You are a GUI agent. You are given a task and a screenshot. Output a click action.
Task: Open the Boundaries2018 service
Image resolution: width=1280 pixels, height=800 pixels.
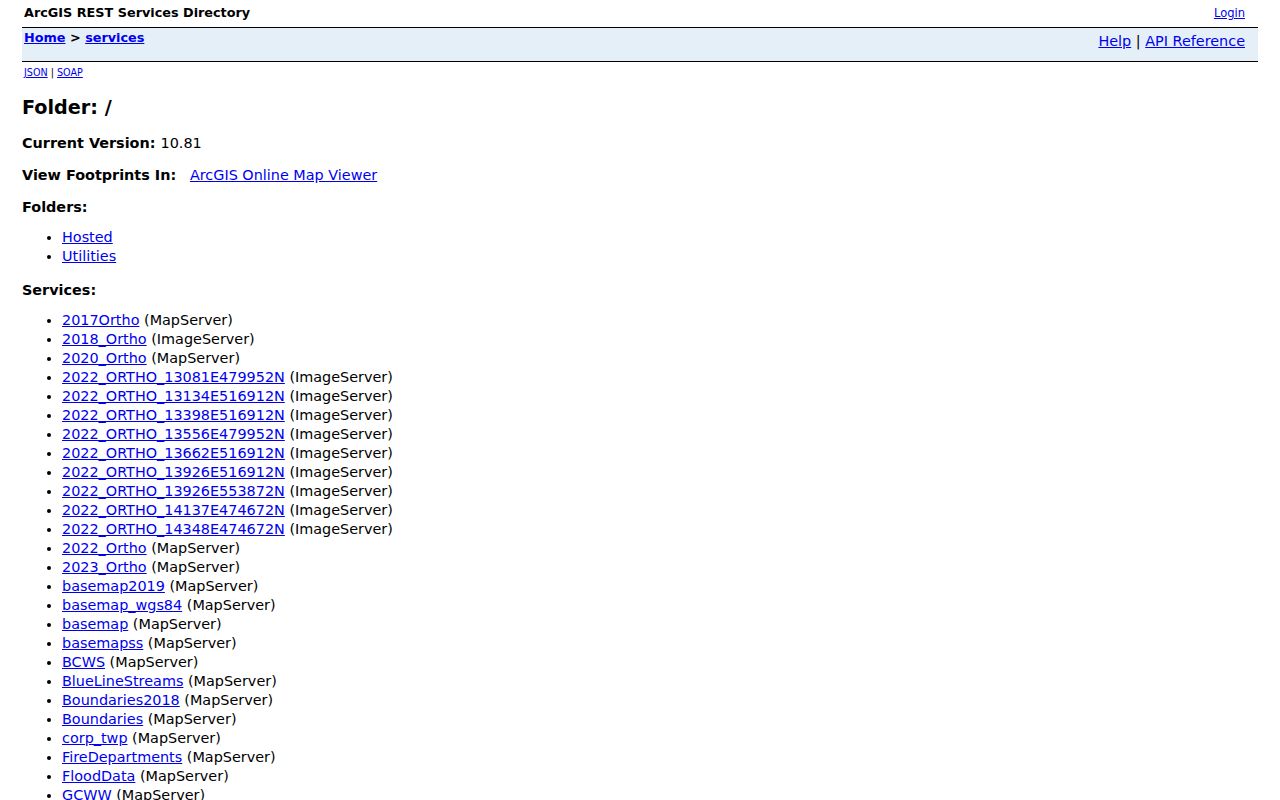click(x=121, y=700)
